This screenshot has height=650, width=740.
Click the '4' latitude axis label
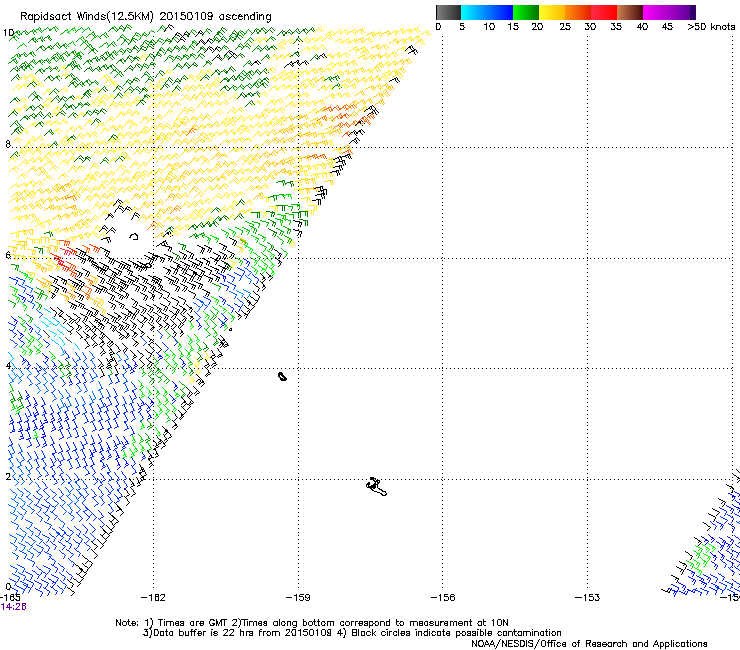tap(8, 366)
